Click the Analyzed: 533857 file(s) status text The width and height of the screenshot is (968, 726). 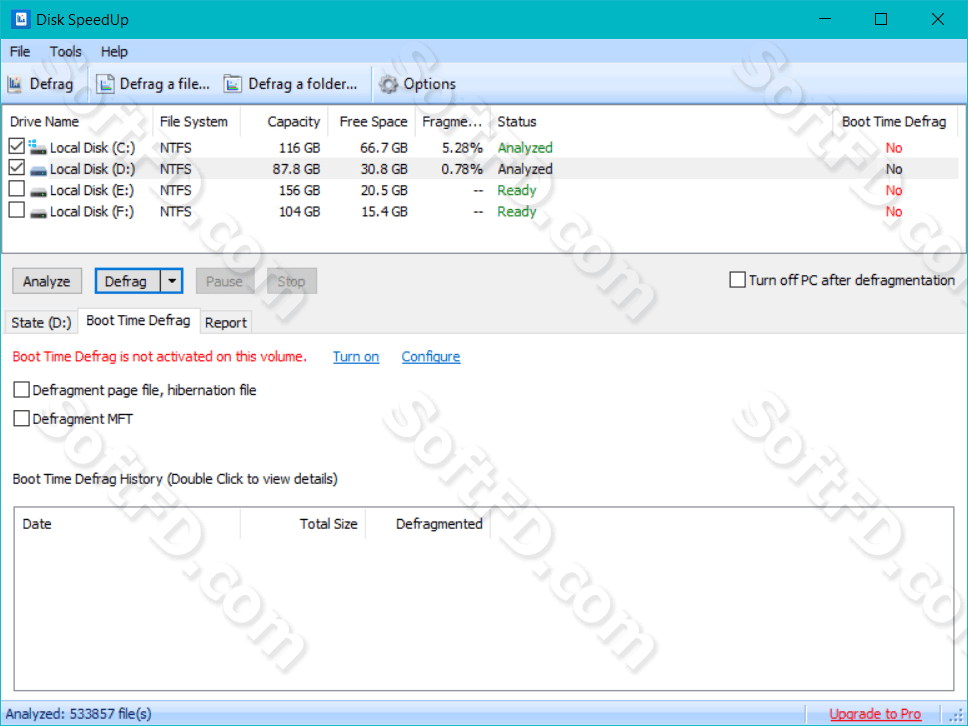(x=78, y=714)
